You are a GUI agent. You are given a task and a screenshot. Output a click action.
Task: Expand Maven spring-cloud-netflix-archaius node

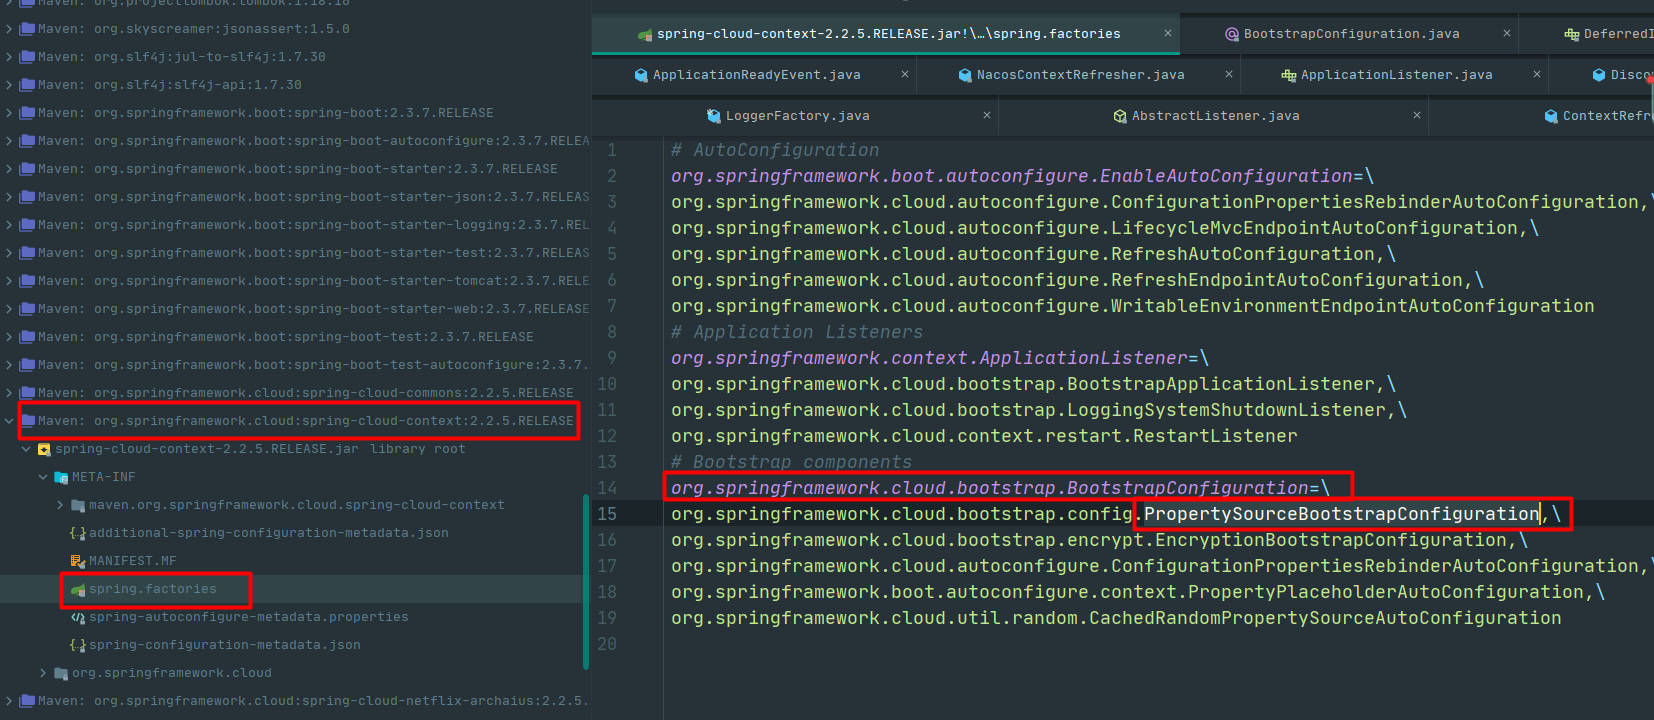click(x=9, y=701)
